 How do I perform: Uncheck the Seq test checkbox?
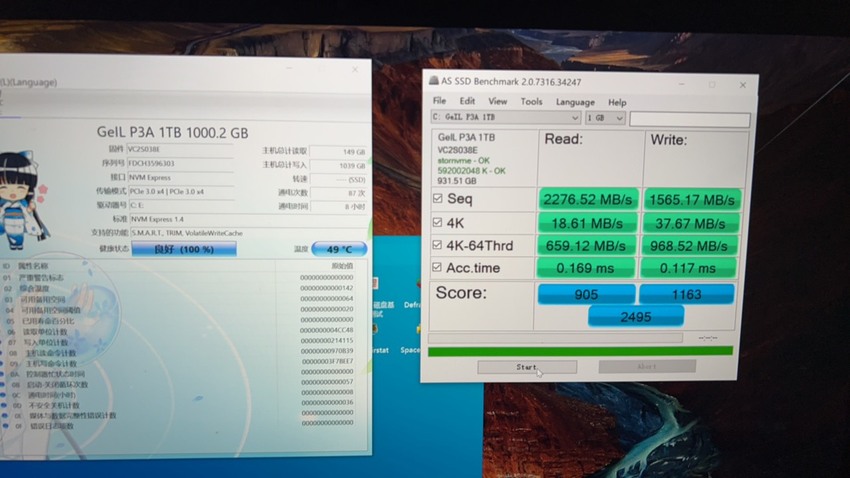438,198
